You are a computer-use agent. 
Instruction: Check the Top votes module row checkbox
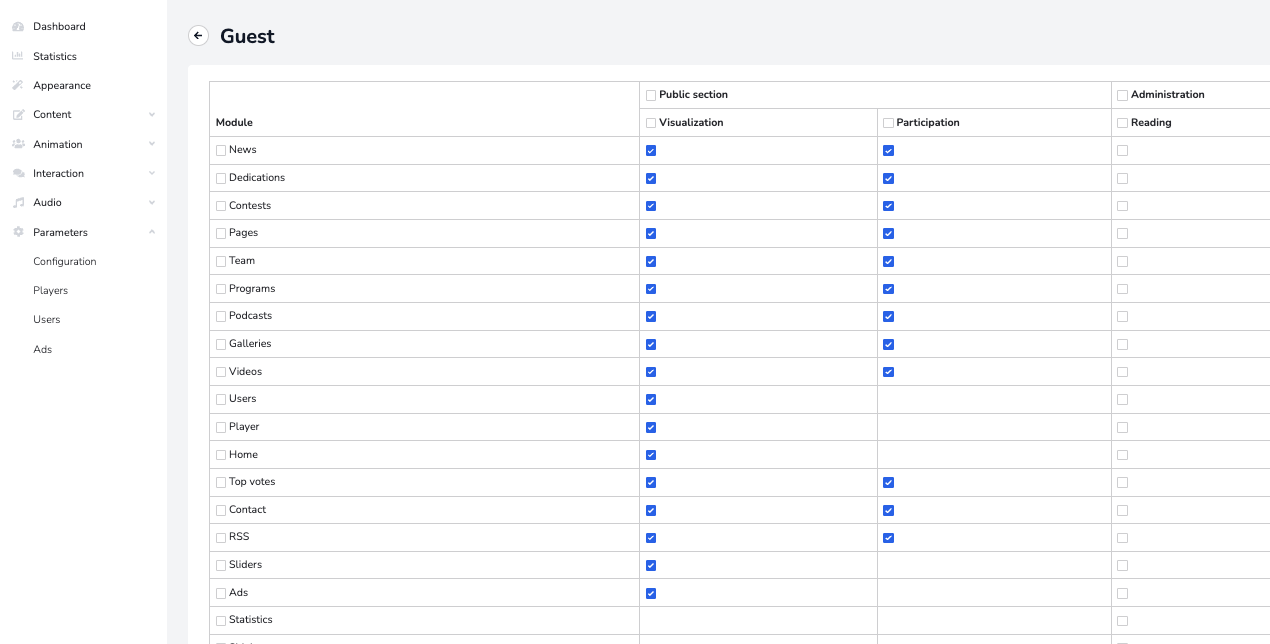(x=221, y=482)
